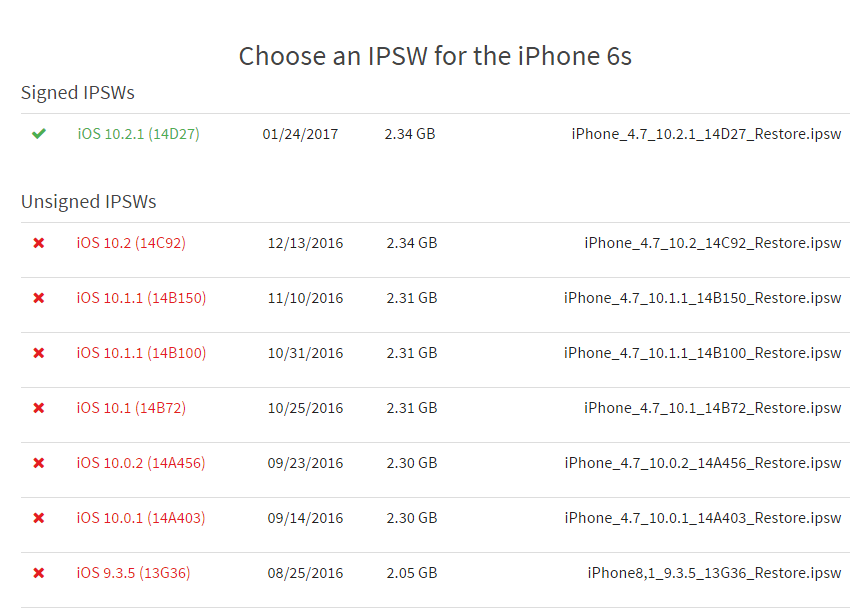
Task: Click the red X beside iOS 9.3.5 (13G36)
Action: 39,573
